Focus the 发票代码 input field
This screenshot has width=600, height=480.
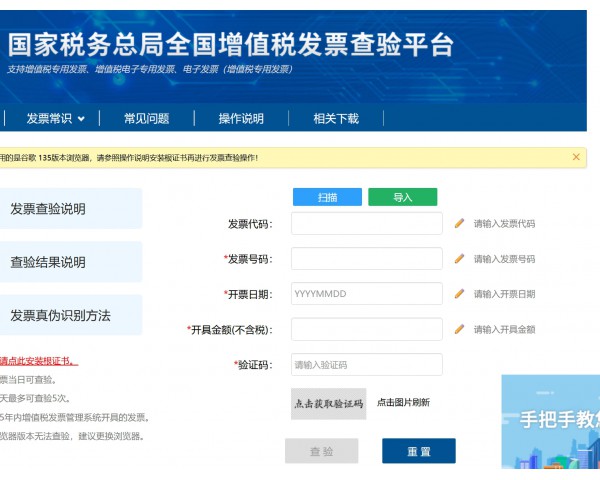[367, 223]
